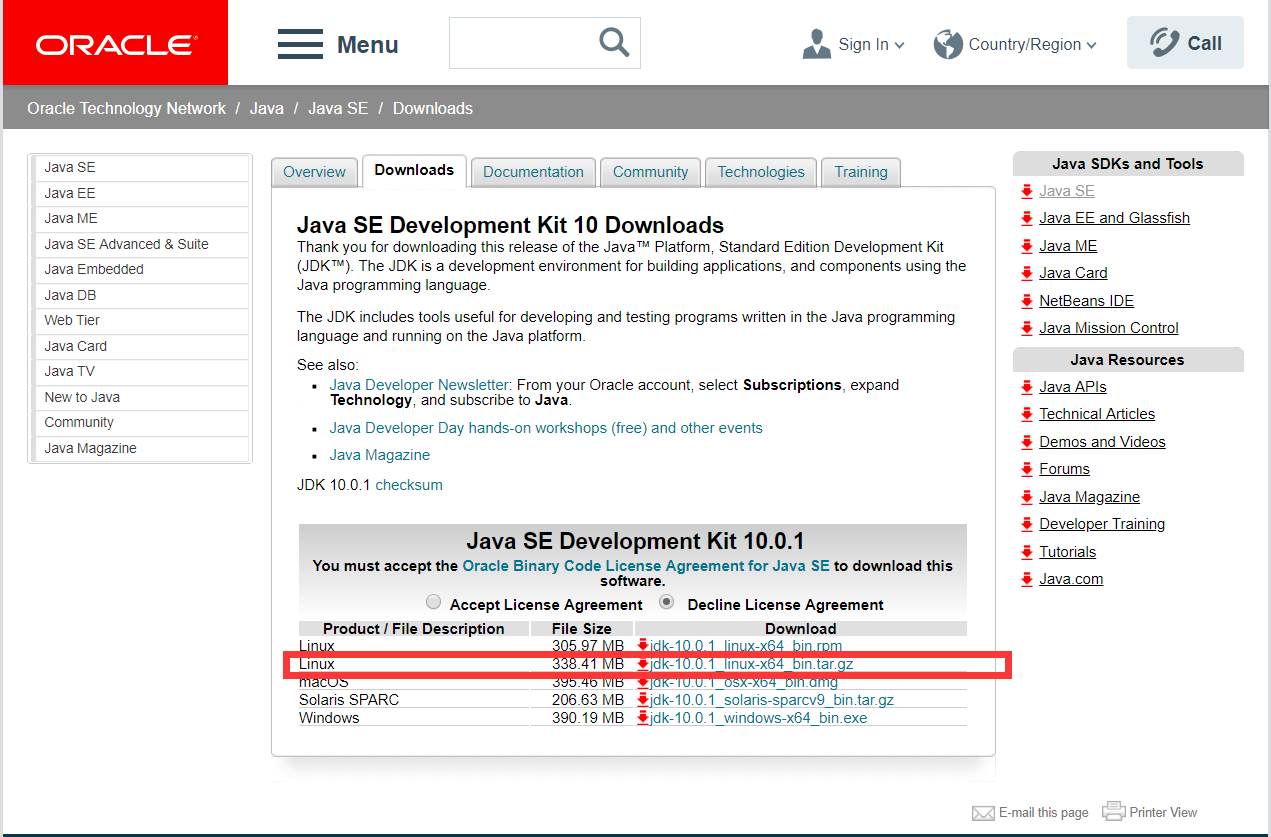Open the Demos and Videos link
The width and height of the screenshot is (1271, 837).
pyautogui.click(x=1102, y=442)
